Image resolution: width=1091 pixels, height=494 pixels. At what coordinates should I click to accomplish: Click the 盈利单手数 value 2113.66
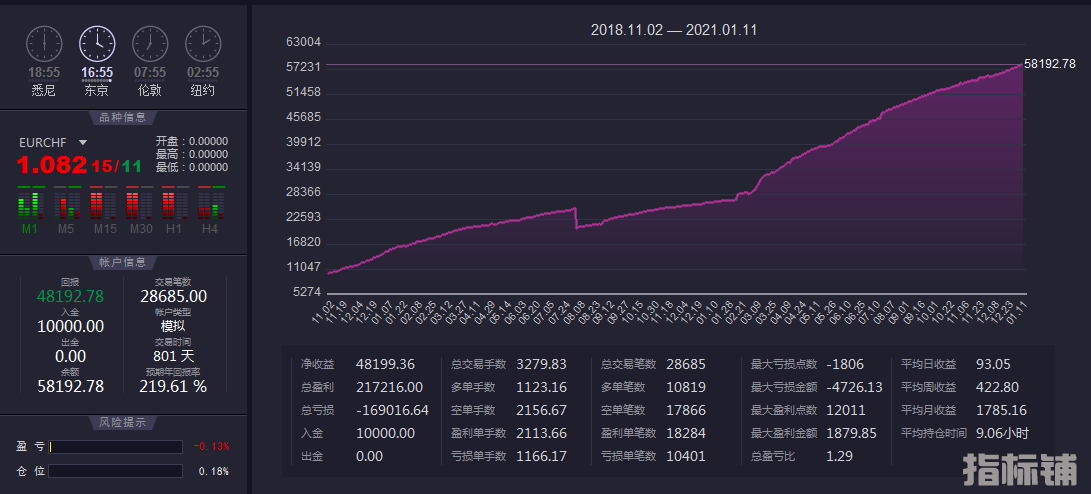[x=541, y=433]
